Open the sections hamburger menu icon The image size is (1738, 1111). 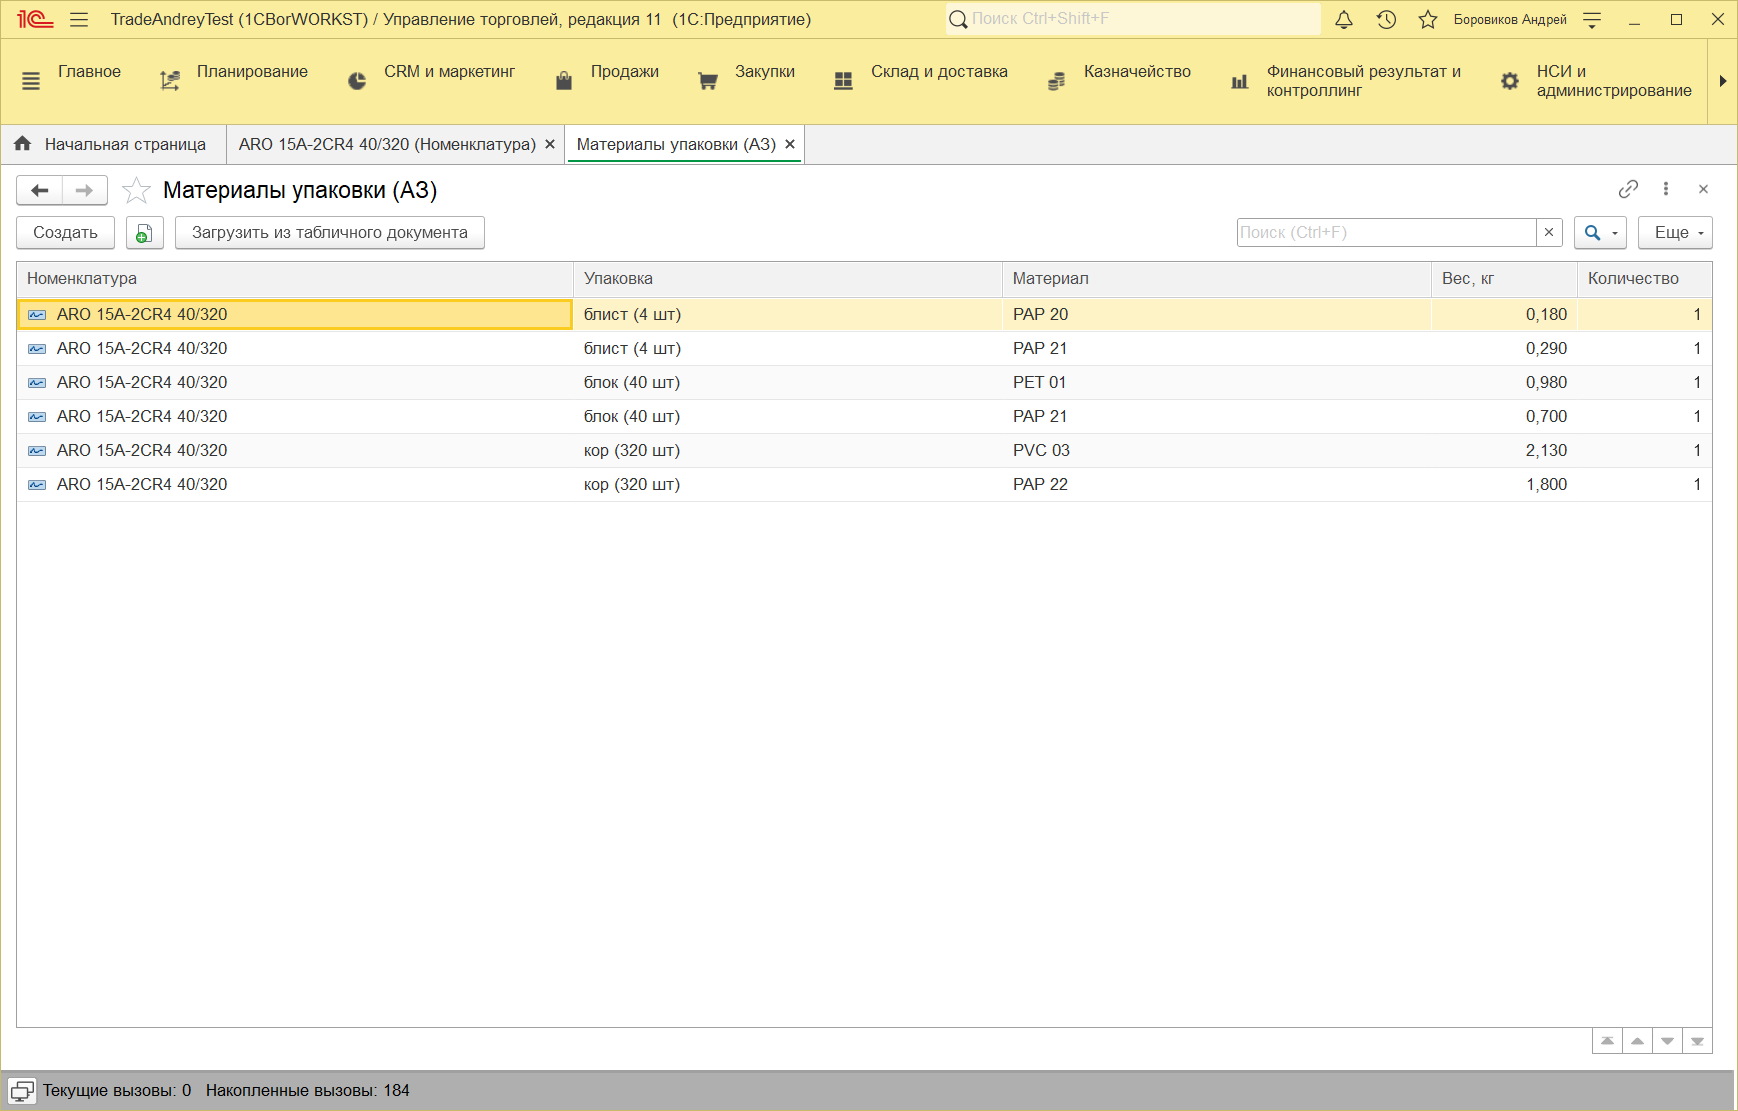point(79,20)
